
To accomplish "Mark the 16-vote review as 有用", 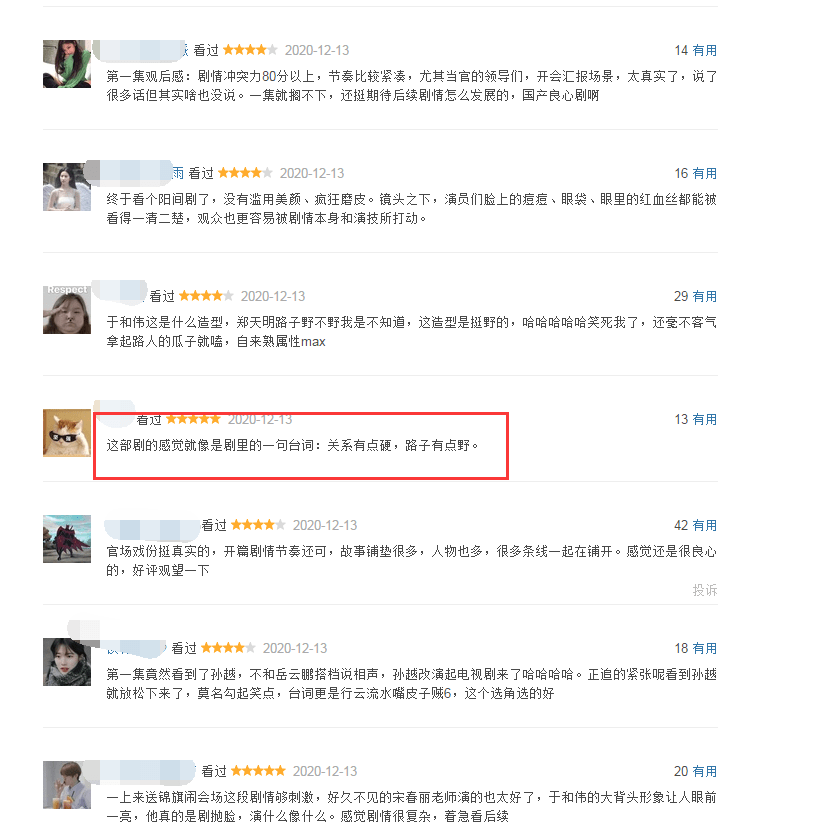I will tap(705, 173).
